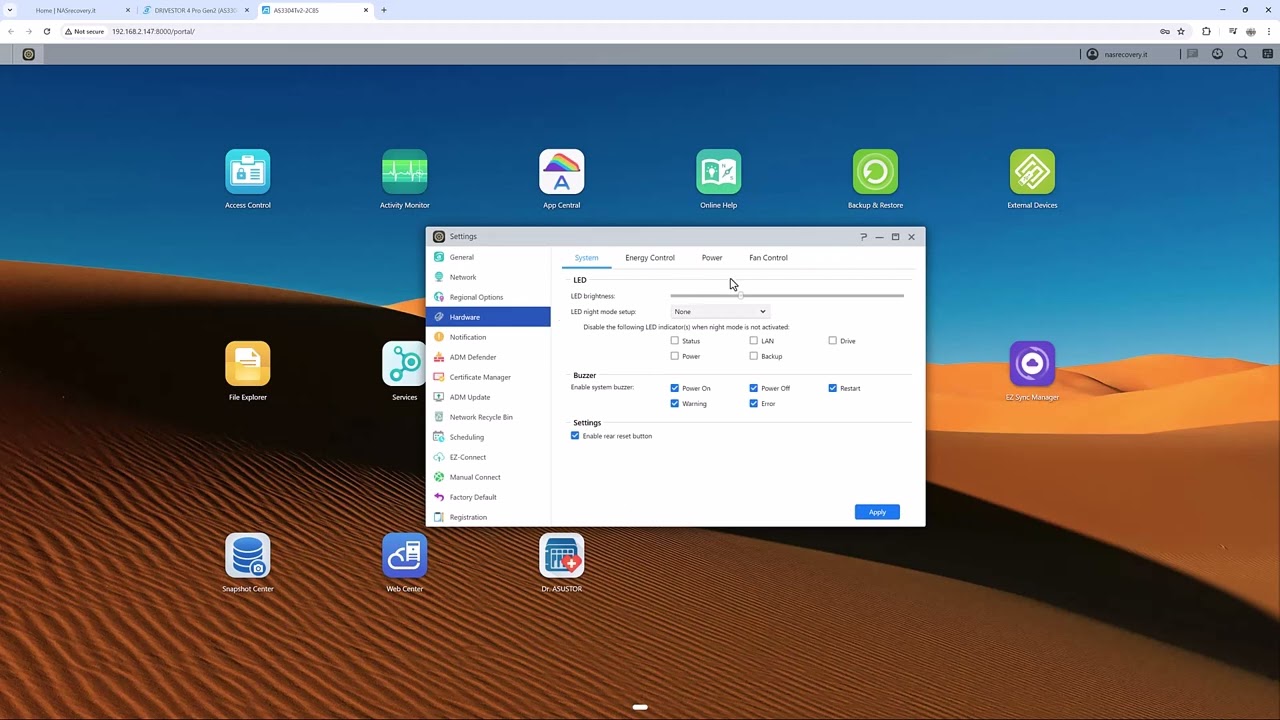Click the Settings window help question mark
This screenshot has height=720, width=1280.
[x=863, y=237]
